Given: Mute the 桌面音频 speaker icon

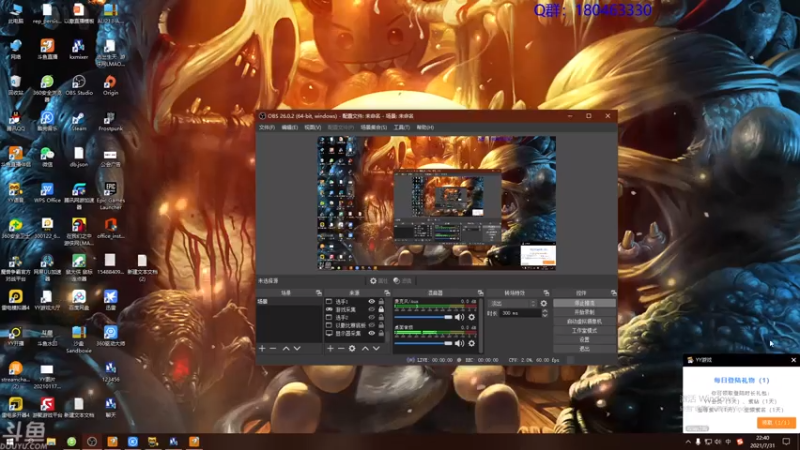Looking at the screenshot, I should tap(459, 343).
